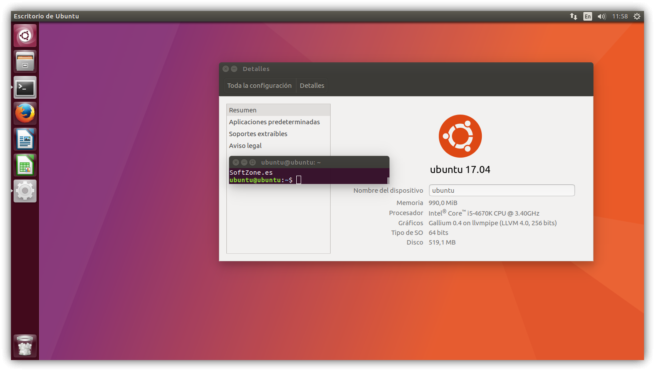Edit the Nombre del dispositivo field
This screenshot has width=655, height=371.
click(502, 190)
